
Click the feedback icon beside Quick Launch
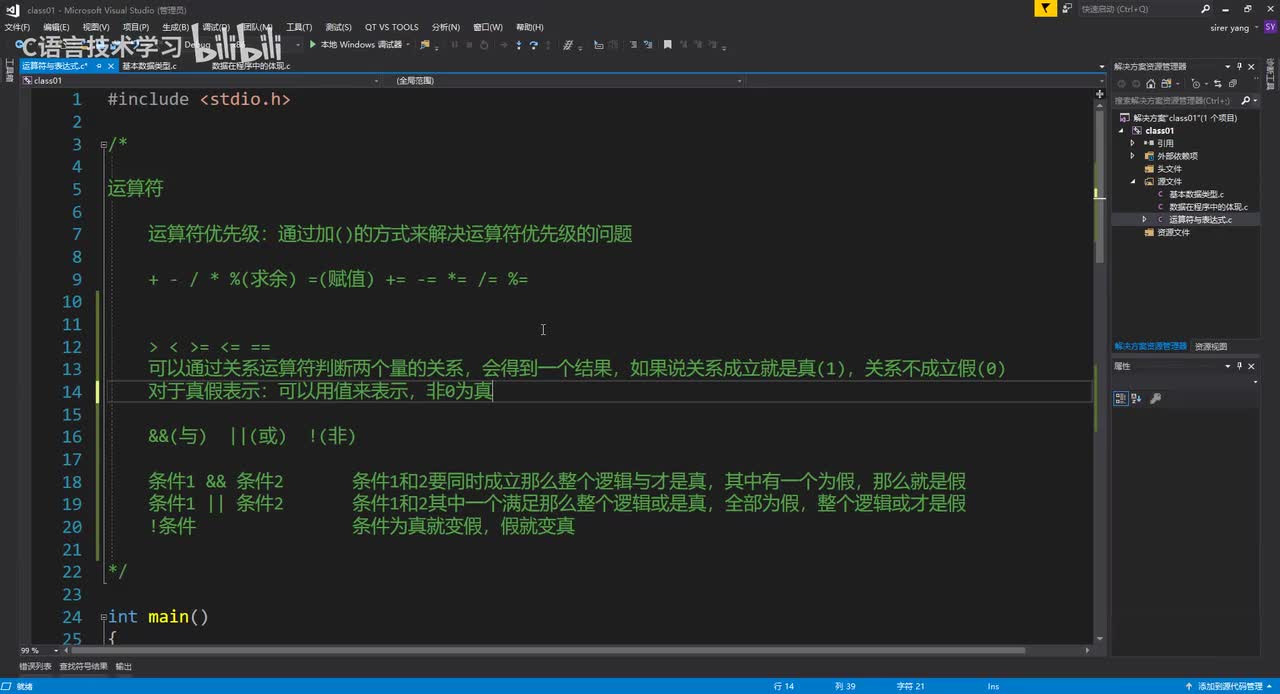1067,9
